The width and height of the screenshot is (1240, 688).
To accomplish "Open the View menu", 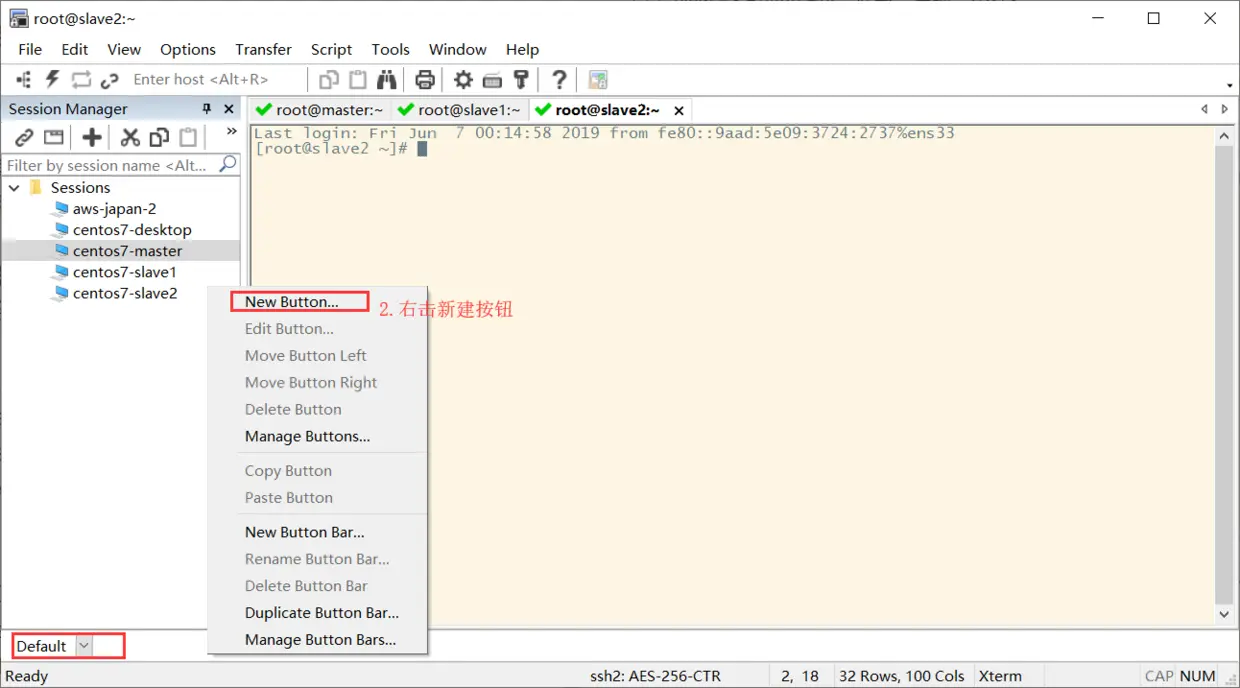I will [124, 49].
